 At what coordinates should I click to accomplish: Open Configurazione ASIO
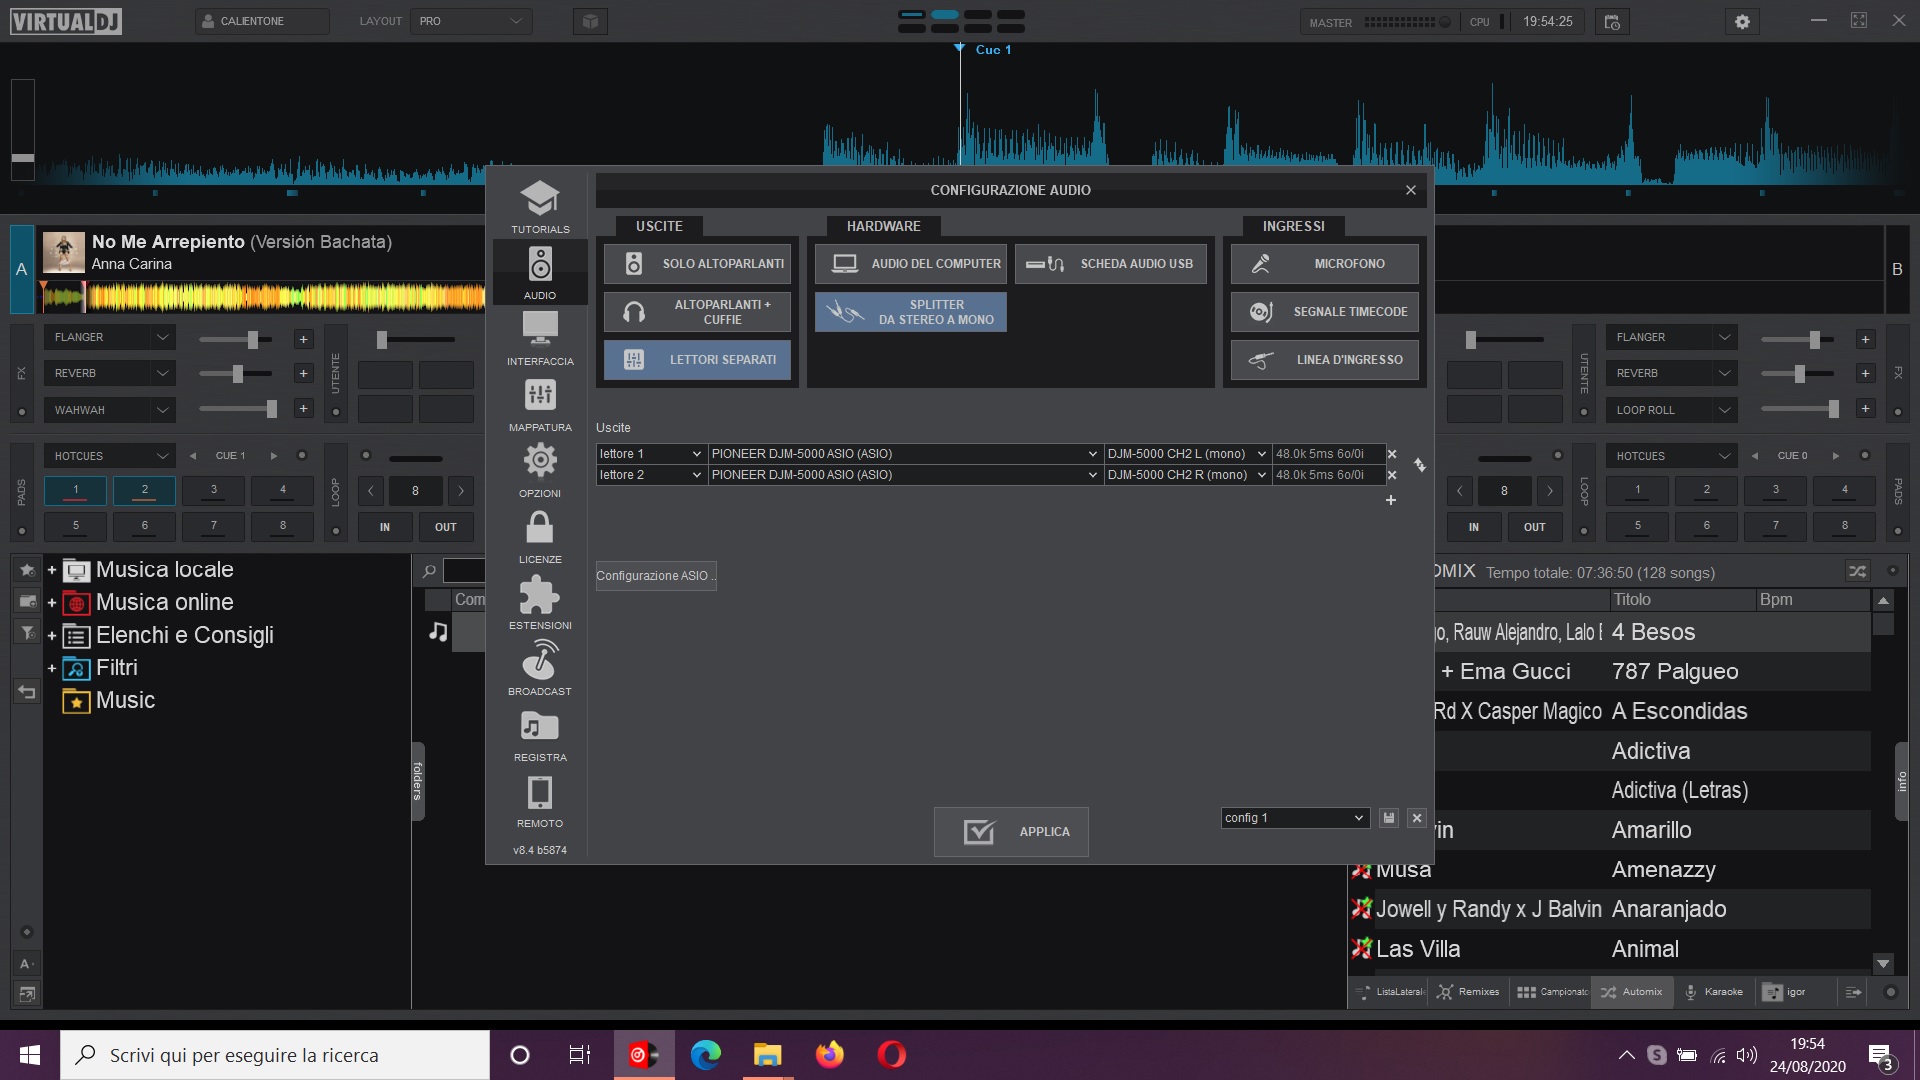pos(655,575)
